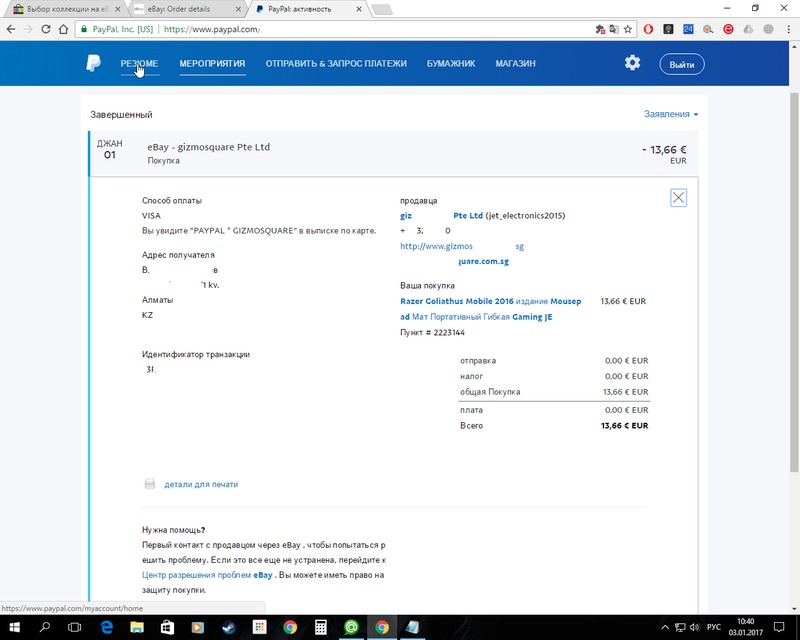This screenshot has width=800, height=640.
Task: Close the transaction details panel
Action: (x=678, y=198)
